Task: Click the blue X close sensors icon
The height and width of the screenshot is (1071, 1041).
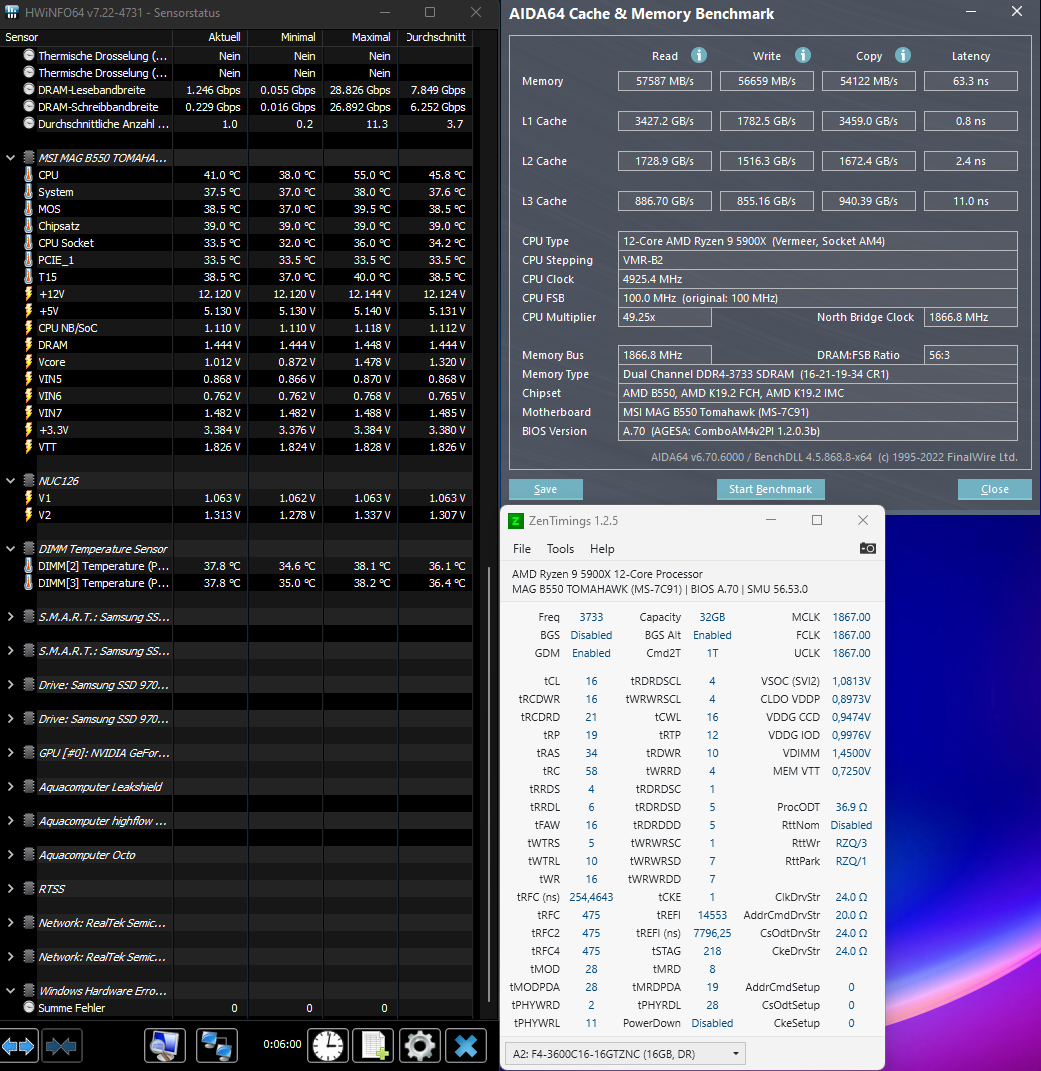Action: (466, 1046)
